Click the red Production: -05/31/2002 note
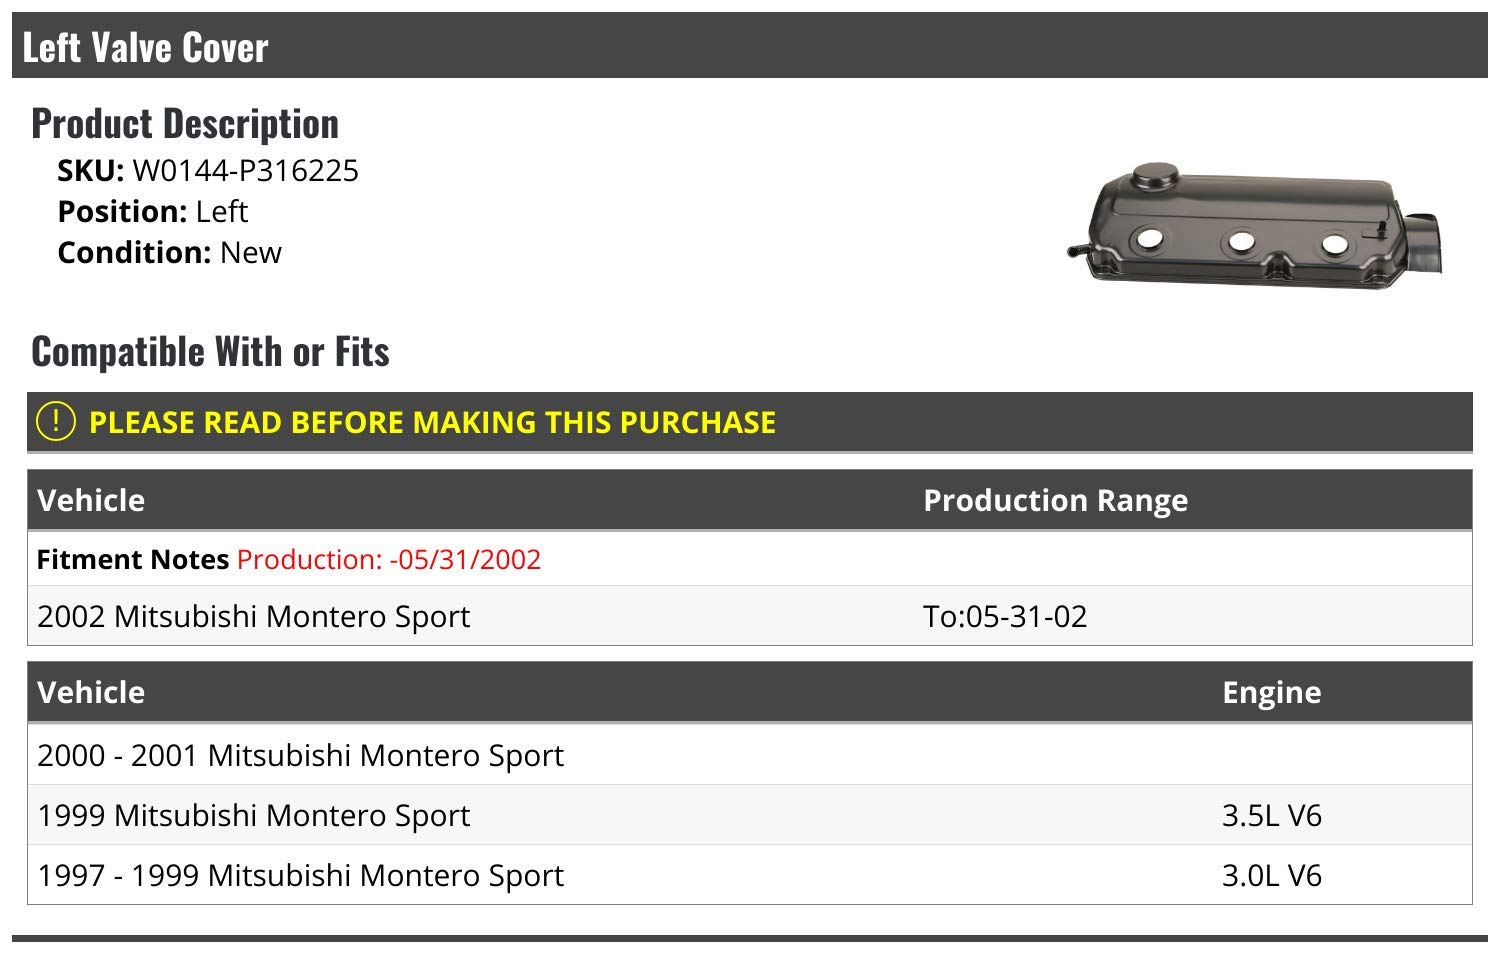Image resolution: width=1500 pixels, height=954 pixels. tap(389, 559)
